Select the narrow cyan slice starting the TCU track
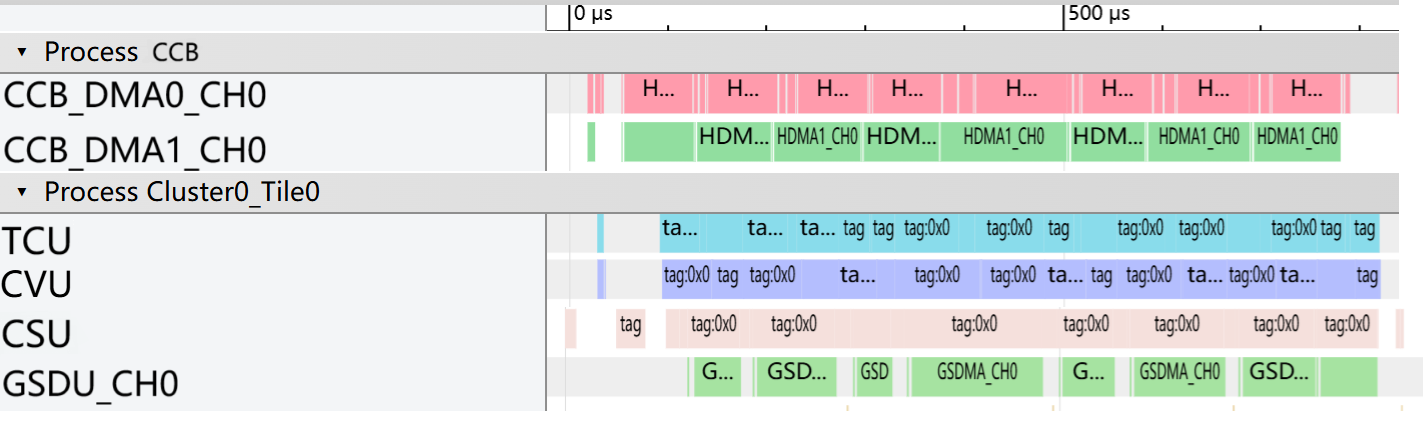Screen dimensions: 1428x431 click(x=600, y=233)
